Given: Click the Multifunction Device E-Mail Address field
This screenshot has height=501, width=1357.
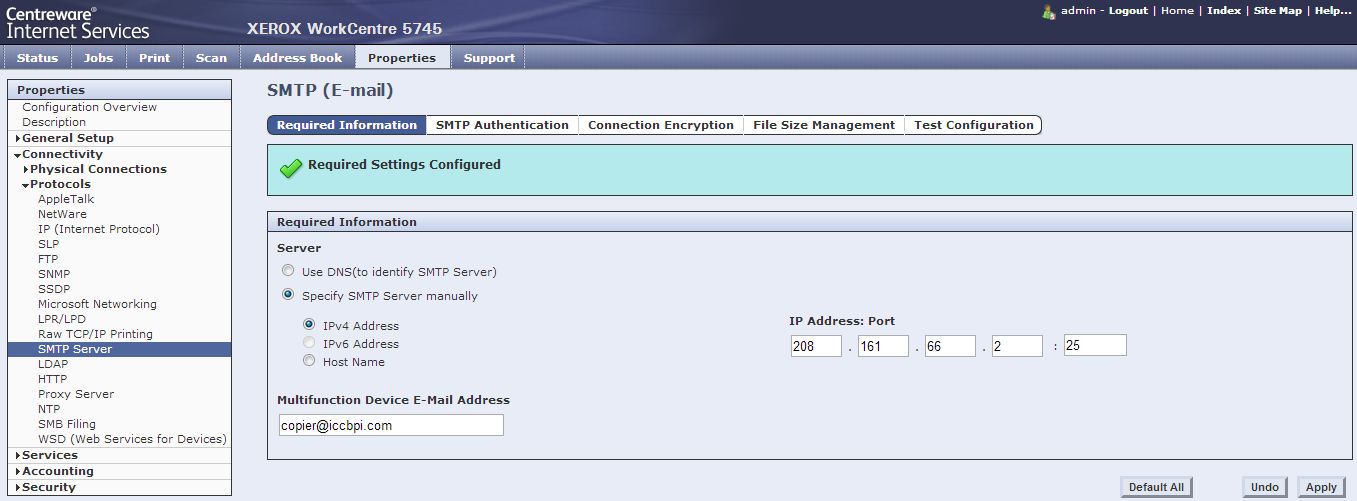Looking at the screenshot, I should [390, 425].
